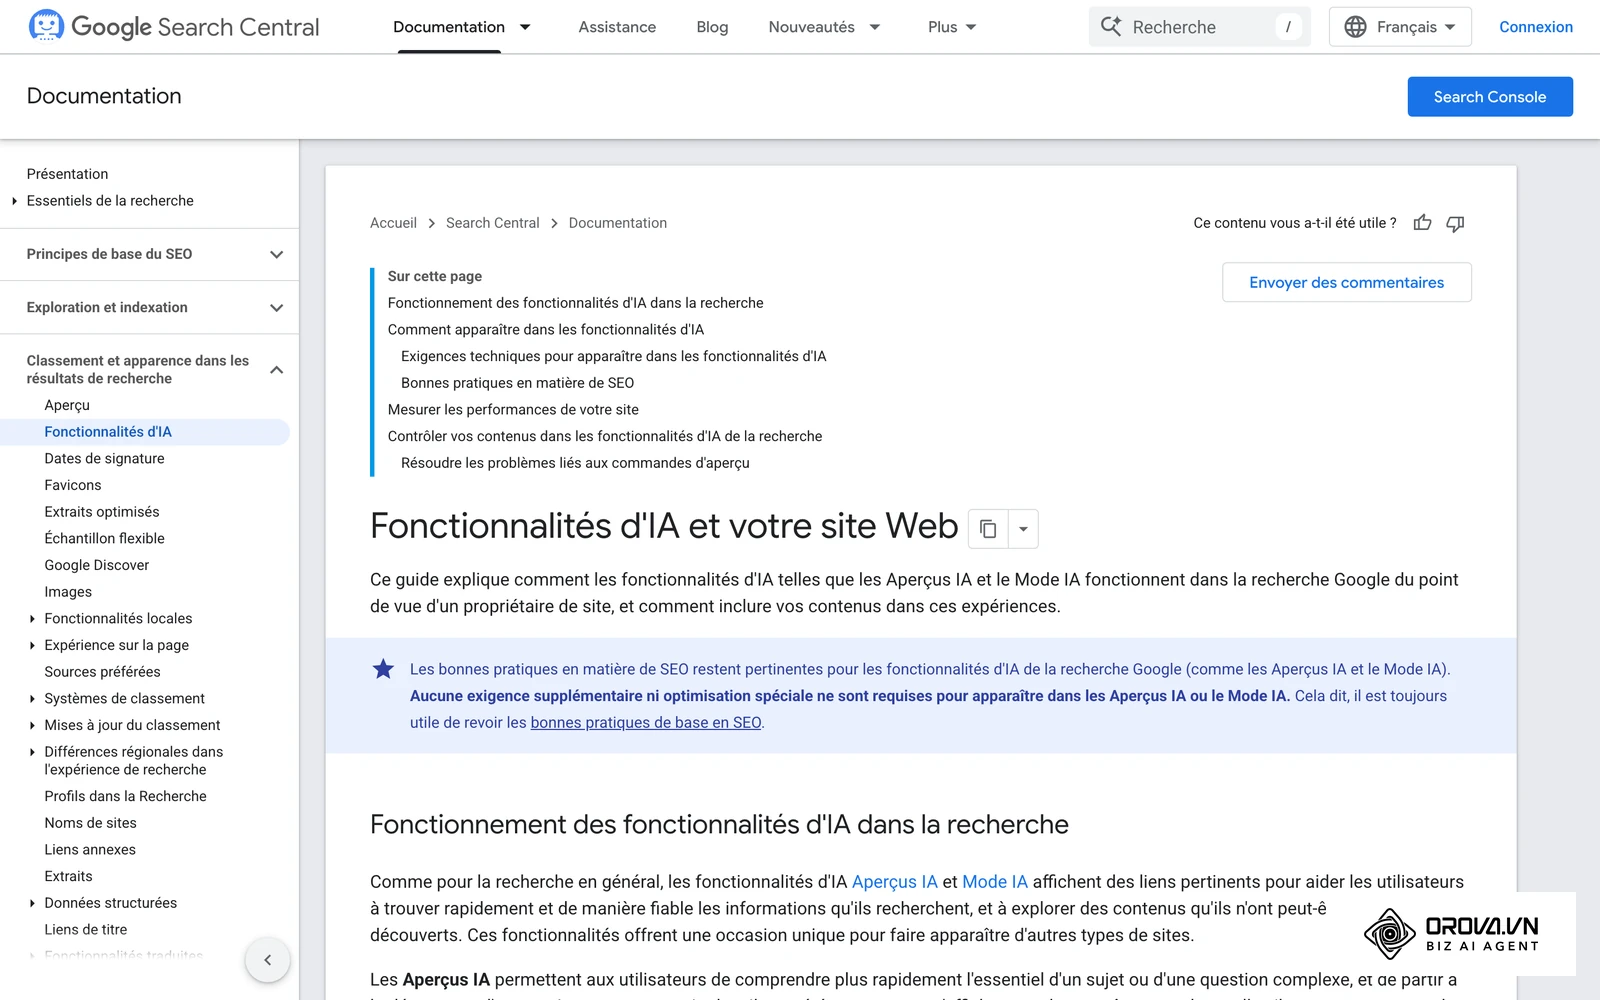Click the Google Search Central logo
The image size is (1600, 1000).
(174, 27)
